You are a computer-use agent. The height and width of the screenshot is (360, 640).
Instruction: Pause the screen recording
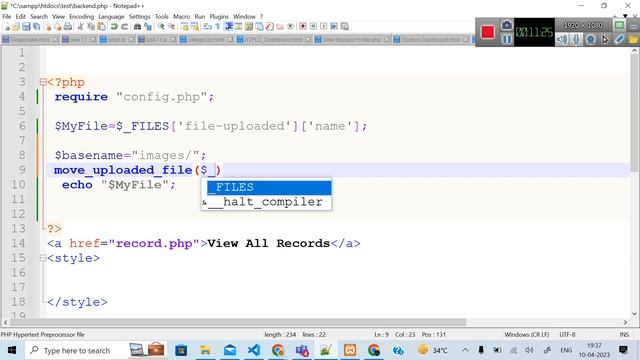(507, 39)
